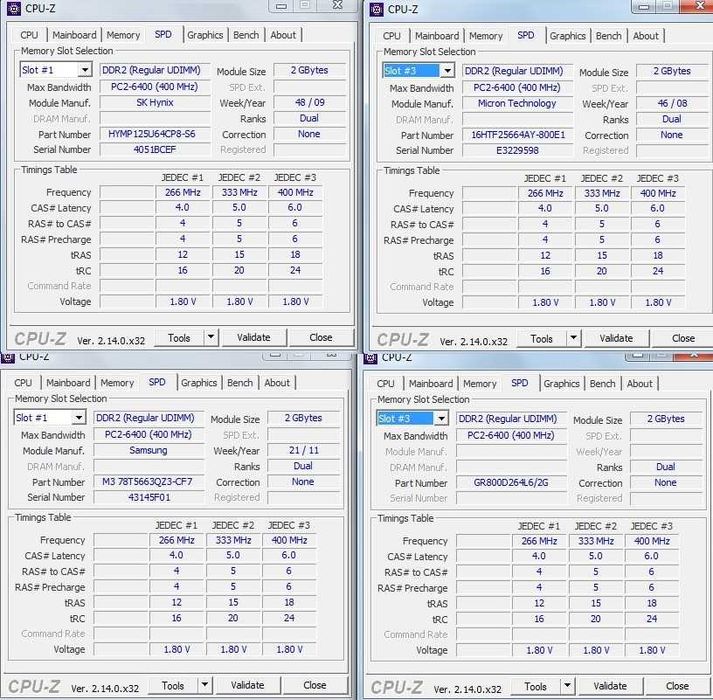Click the Week/Year value 46 / 08
713x700 pixels.
(672, 104)
